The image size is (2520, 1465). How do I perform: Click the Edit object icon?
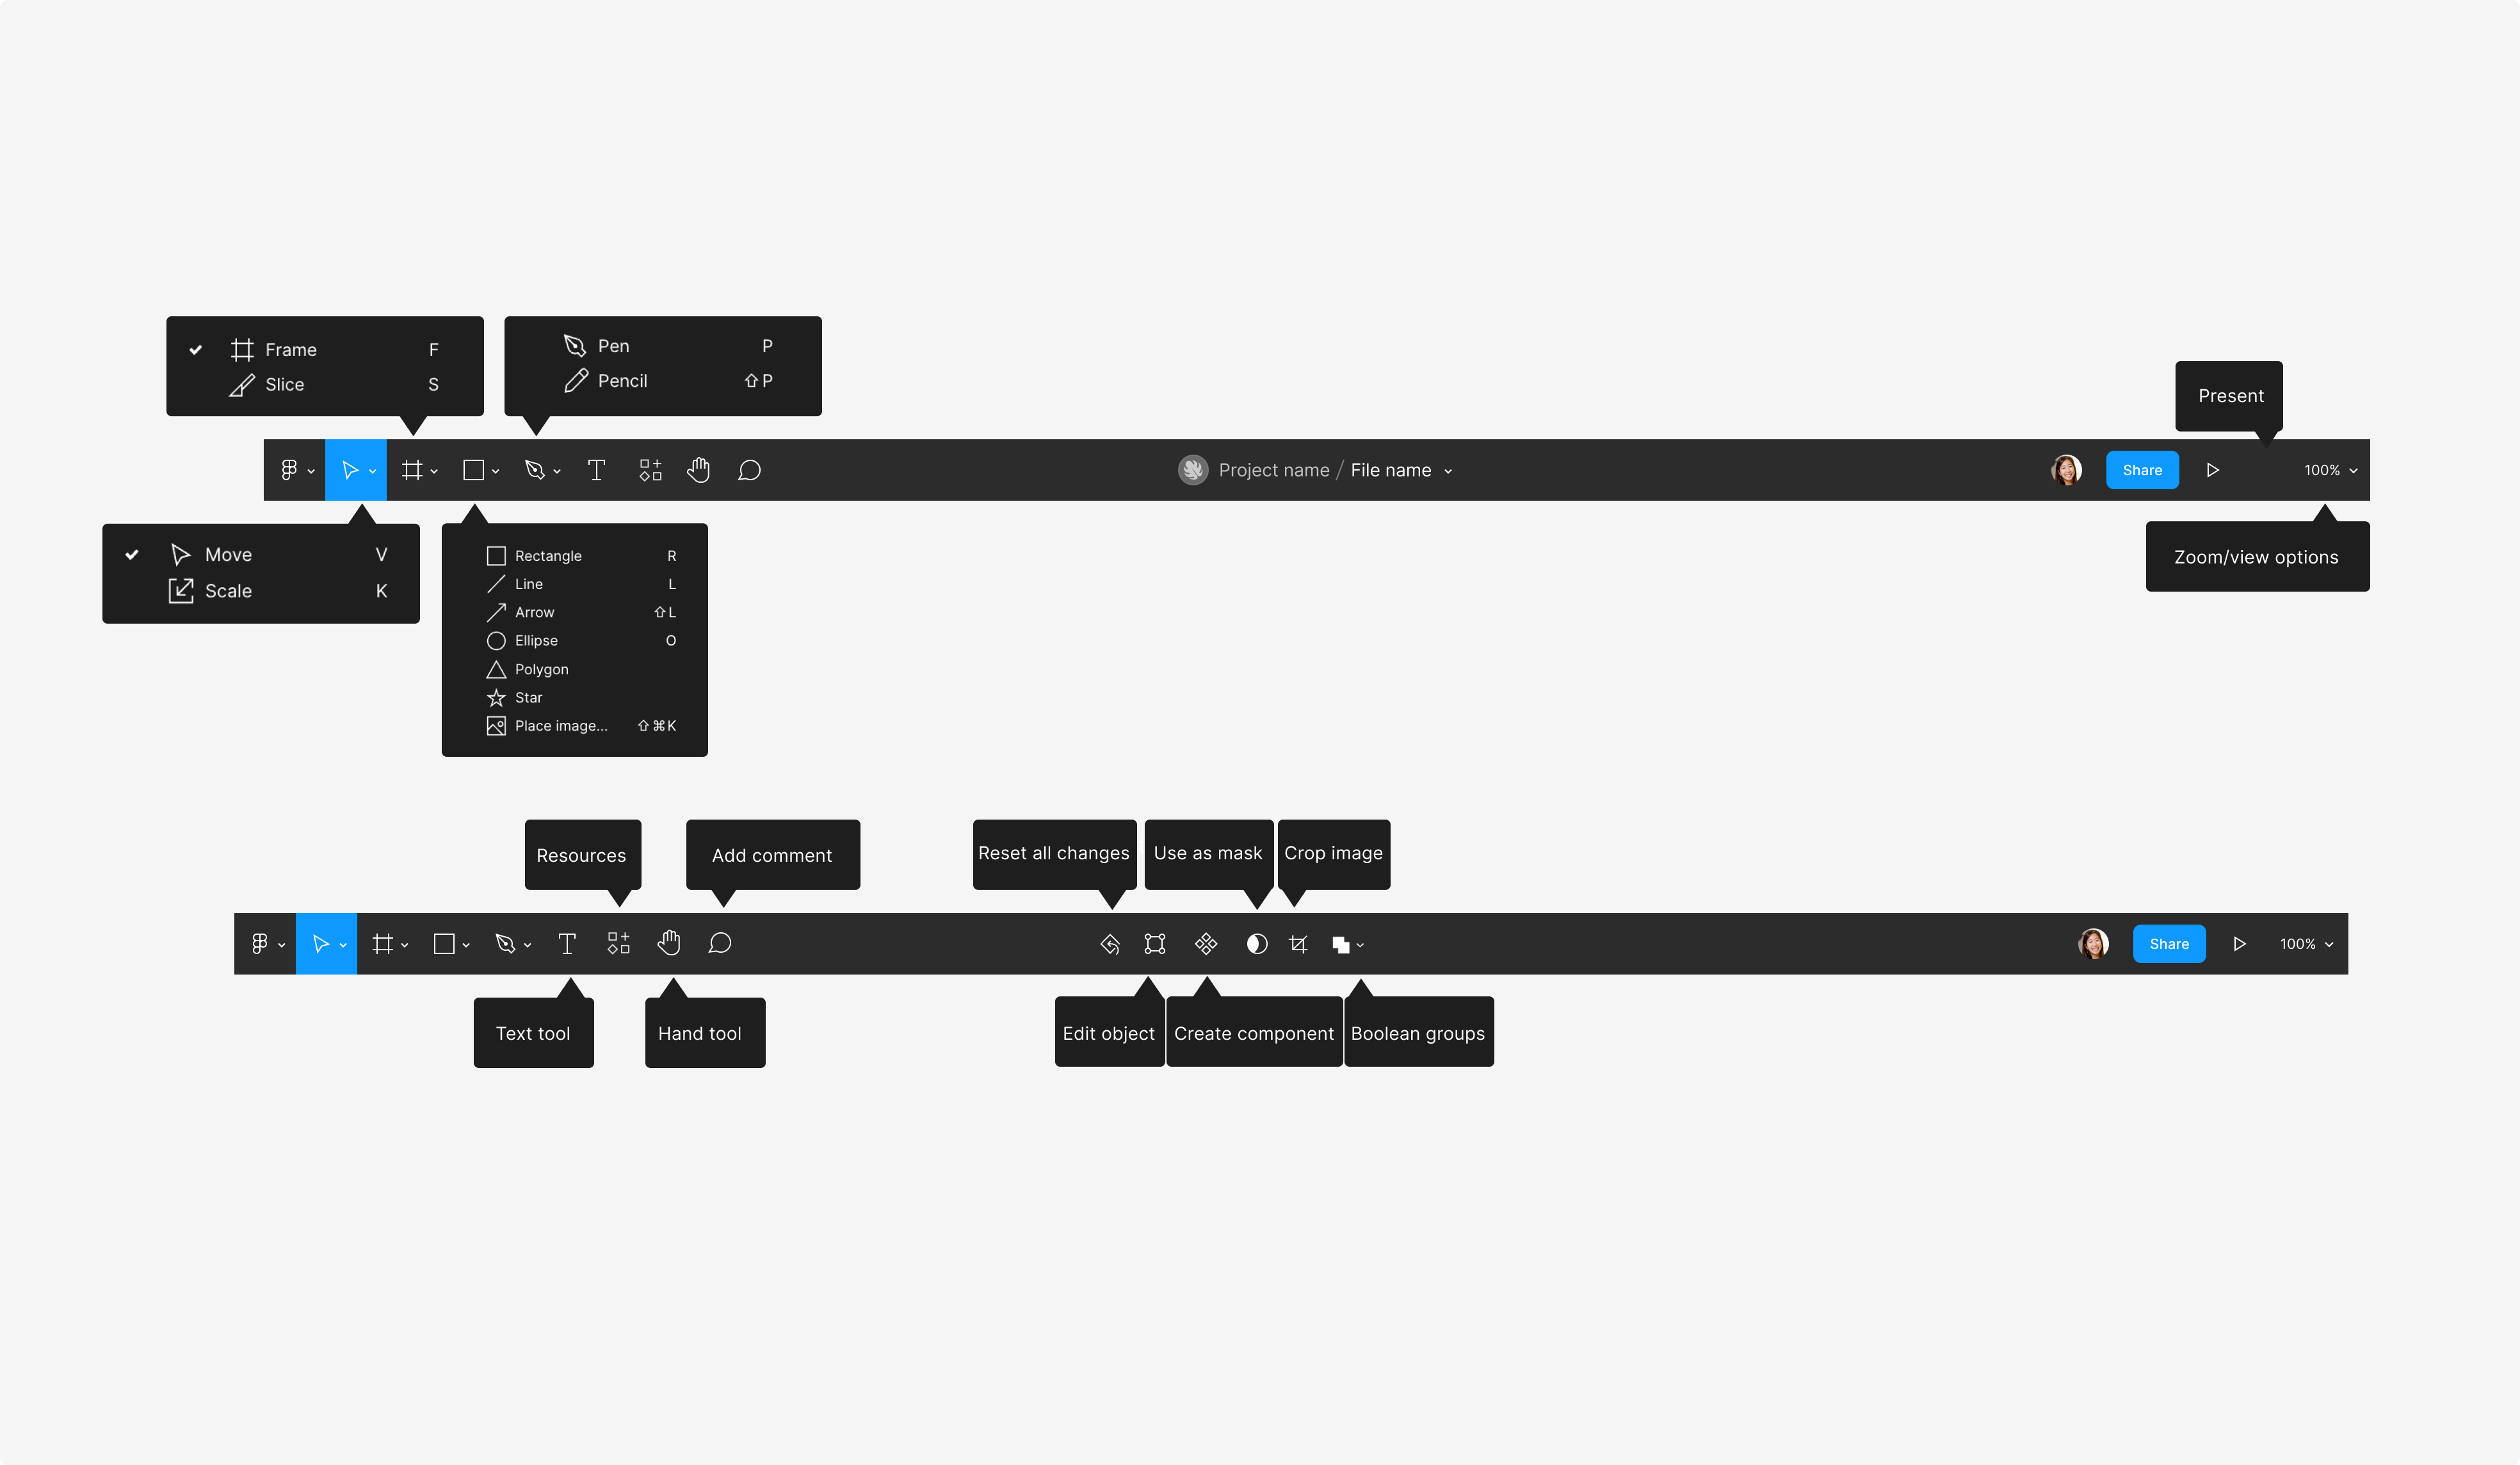click(1154, 944)
